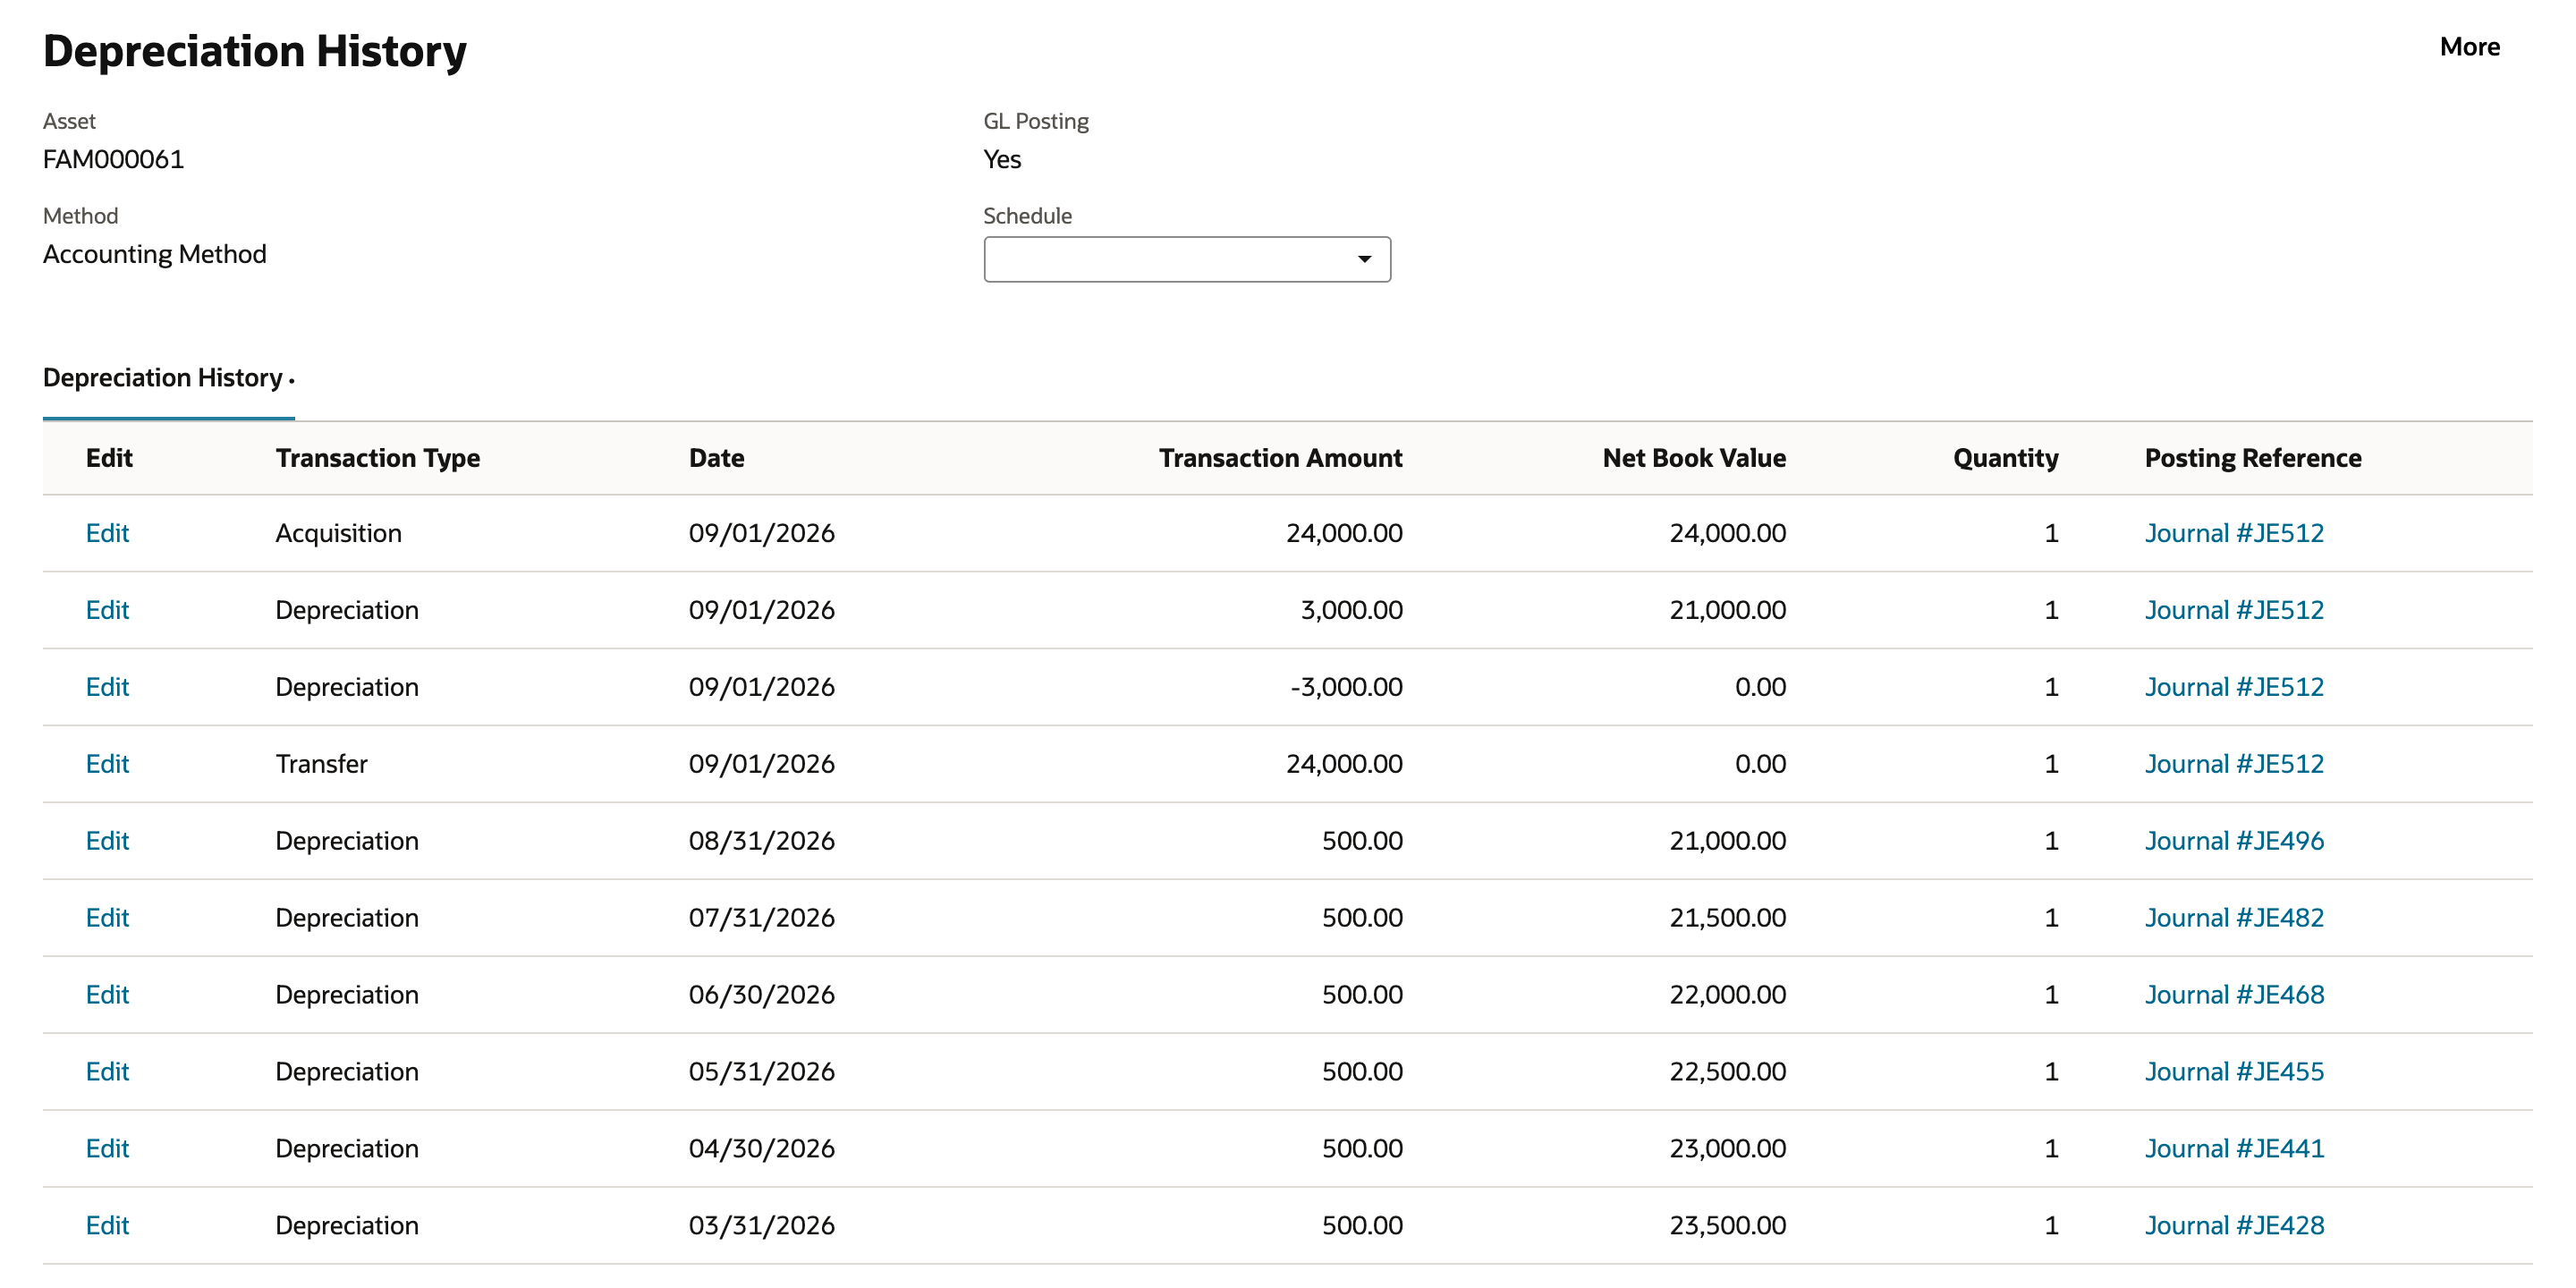The width and height of the screenshot is (2576, 1288).
Task: Open Journal #JE482 link
Action: (2234, 918)
